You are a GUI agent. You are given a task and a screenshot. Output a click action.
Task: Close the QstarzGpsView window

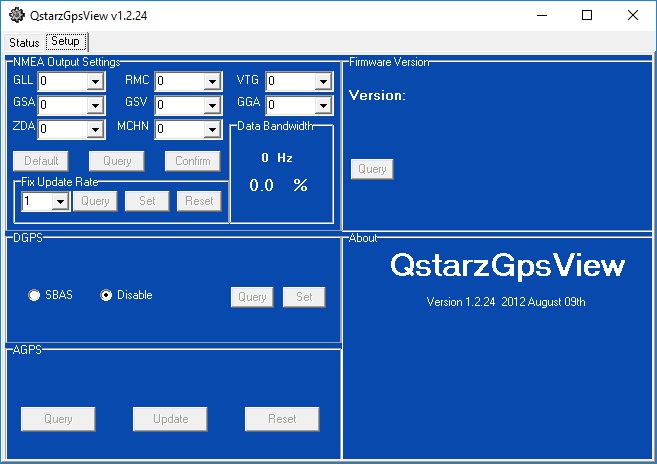pos(633,16)
